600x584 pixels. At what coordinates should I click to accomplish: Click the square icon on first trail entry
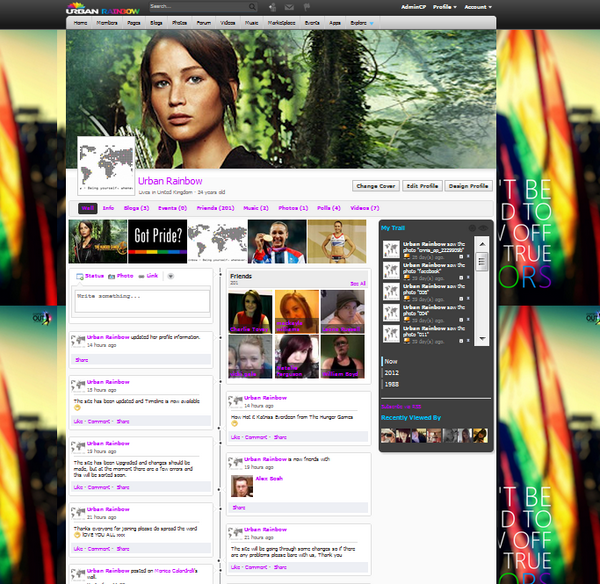tap(461, 257)
